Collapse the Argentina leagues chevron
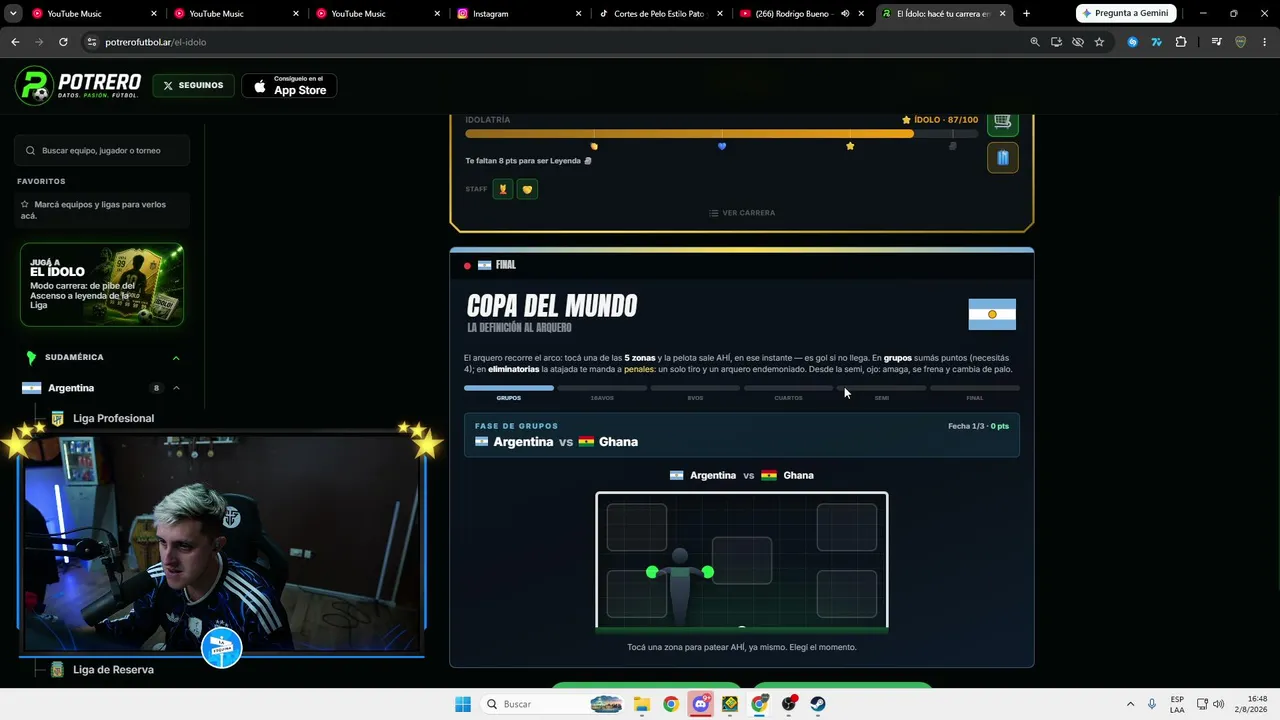This screenshot has width=1280, height=720. [176, 388]
